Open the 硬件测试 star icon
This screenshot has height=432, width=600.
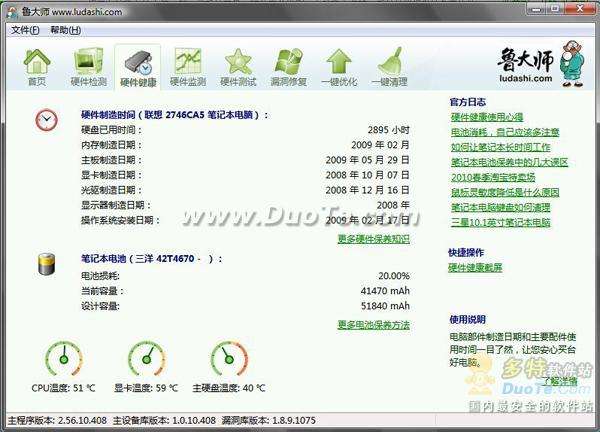click(238, 67)
